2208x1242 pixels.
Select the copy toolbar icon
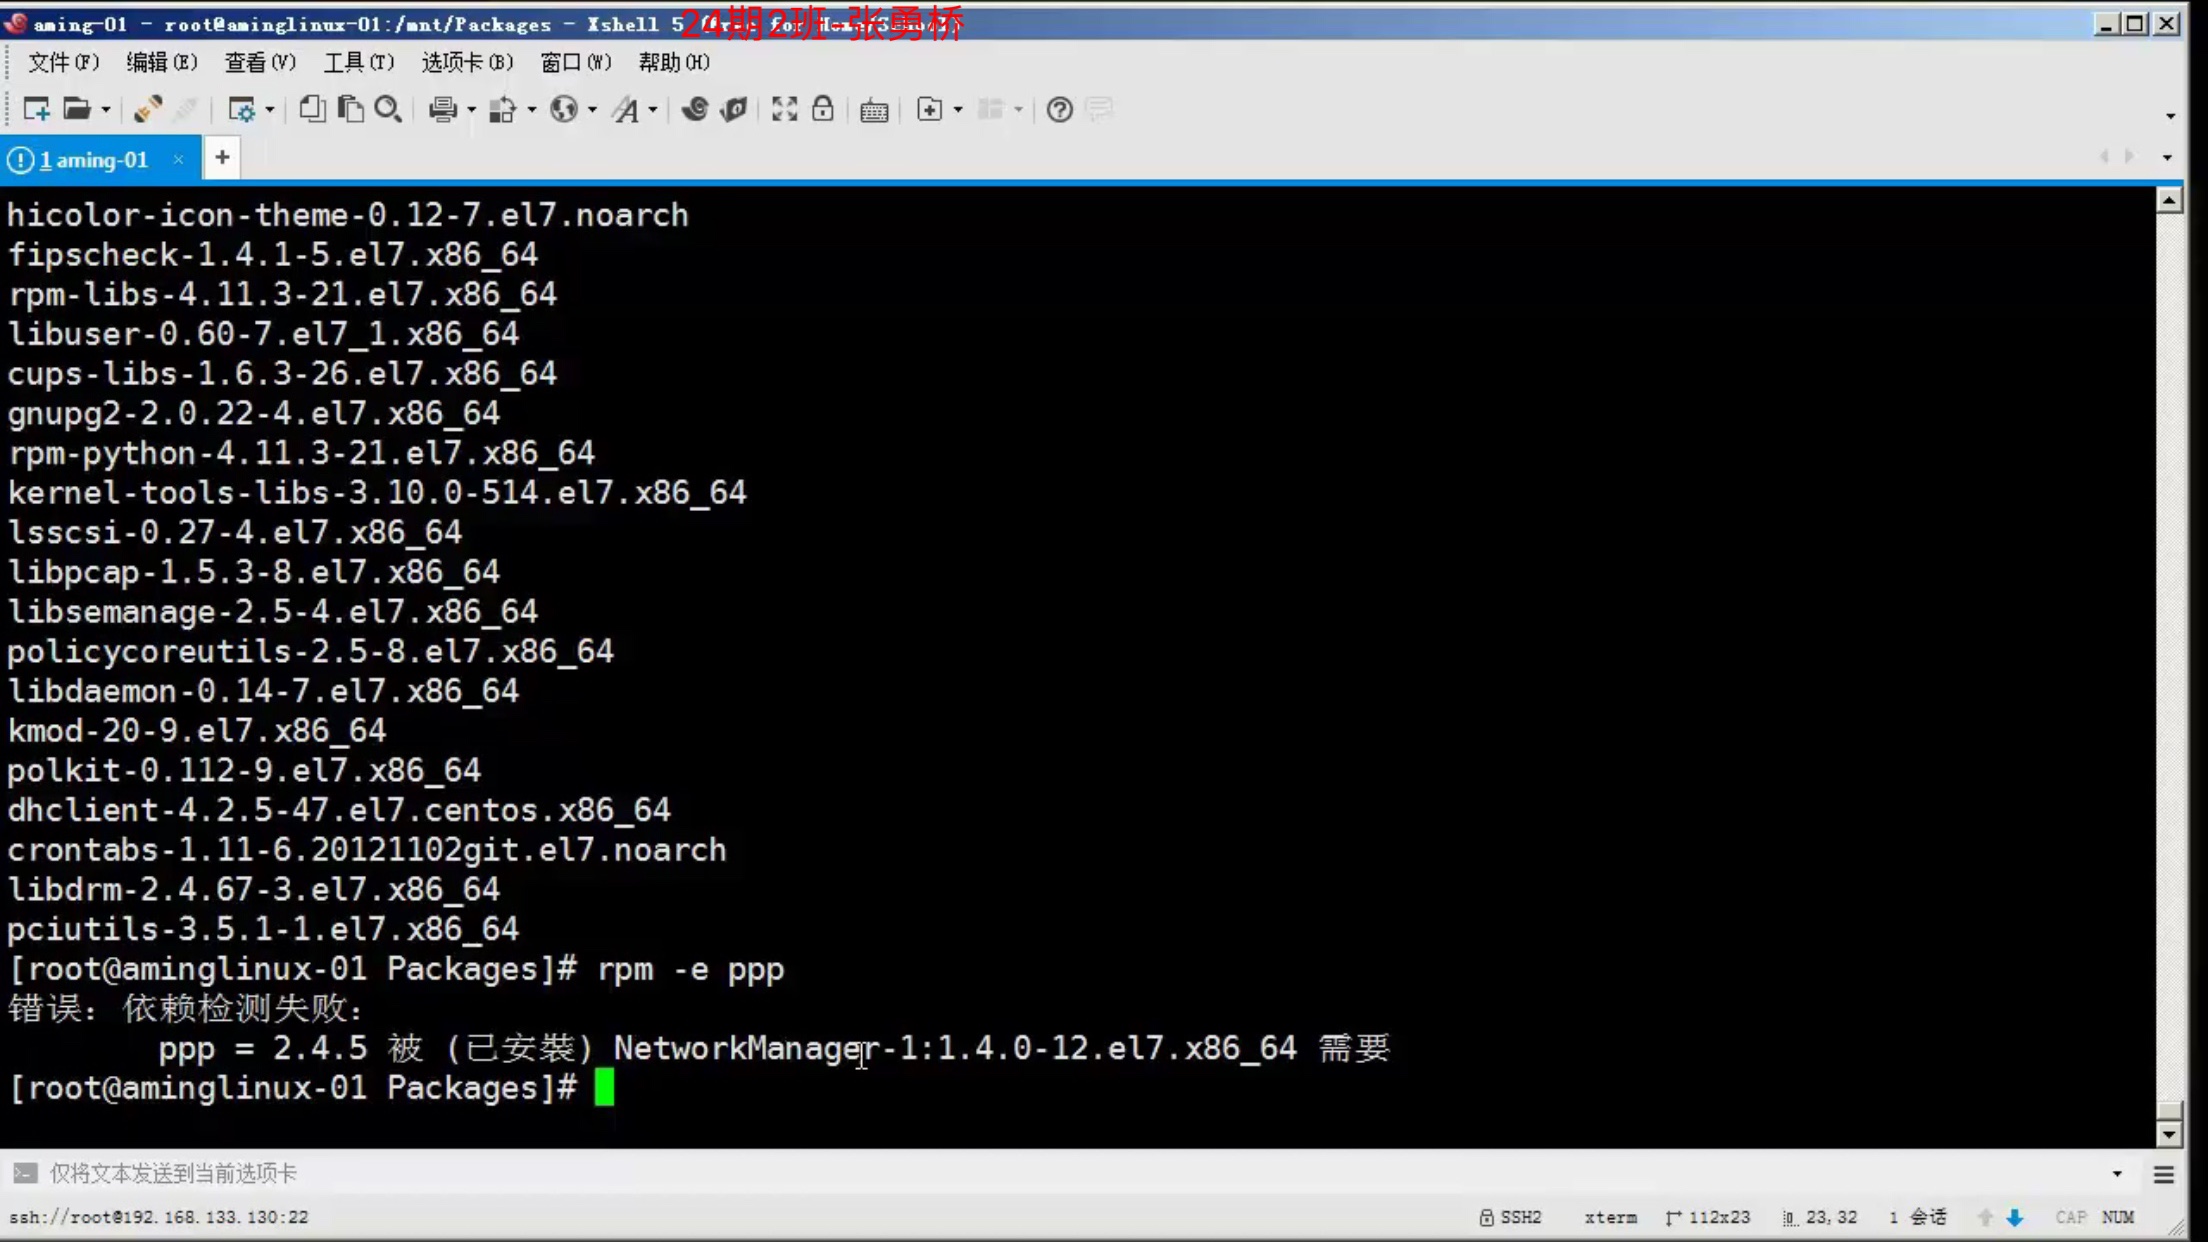point(311,108)
